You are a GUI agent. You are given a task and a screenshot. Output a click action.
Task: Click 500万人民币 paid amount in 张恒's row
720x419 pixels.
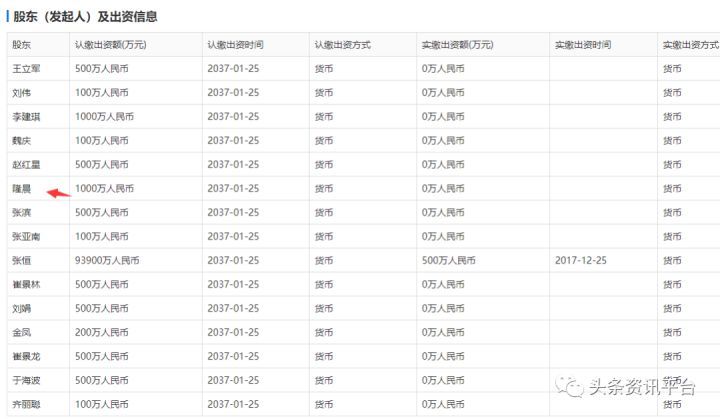point(449,260)
